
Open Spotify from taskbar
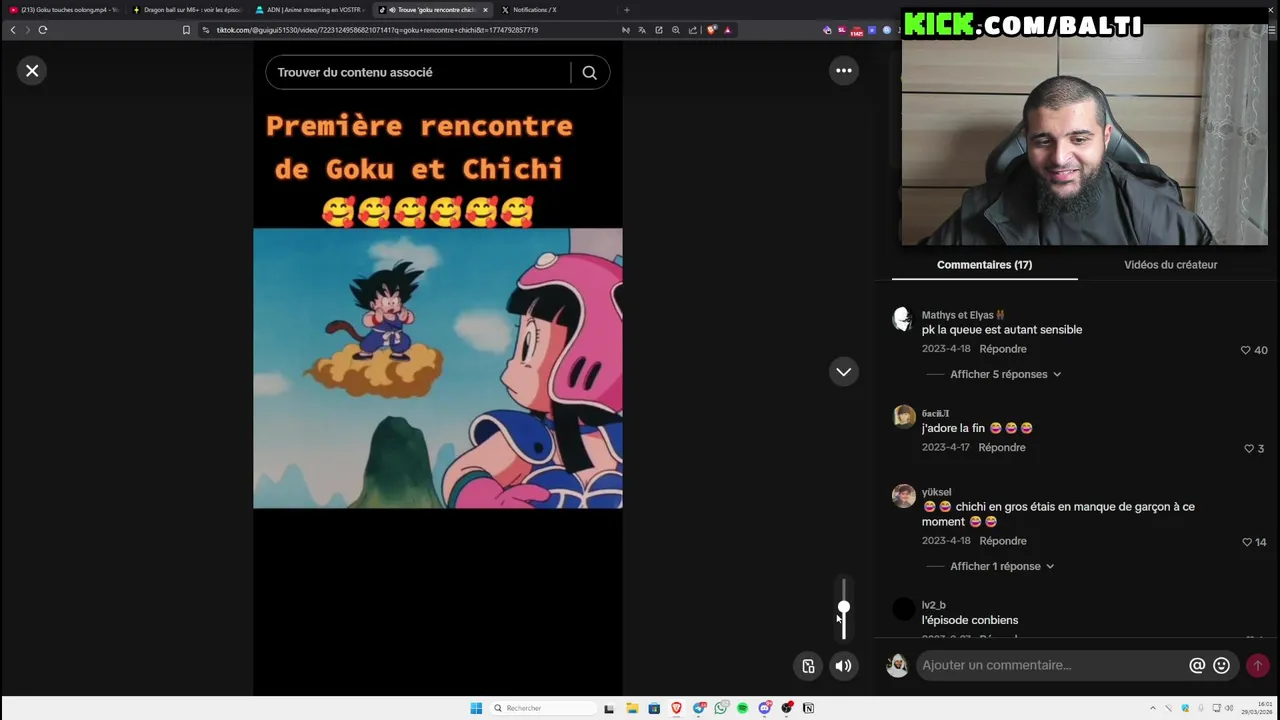(x=742, y=708)
